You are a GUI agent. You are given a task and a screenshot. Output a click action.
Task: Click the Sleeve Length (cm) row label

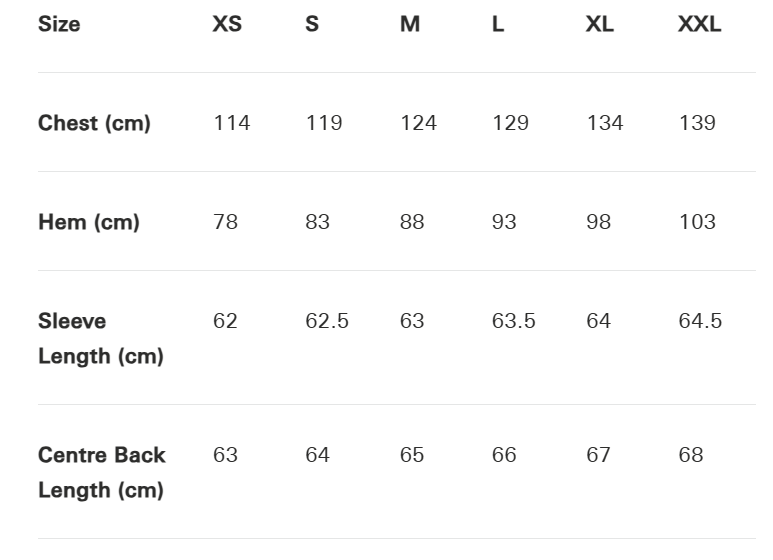[x=100, y=338]
